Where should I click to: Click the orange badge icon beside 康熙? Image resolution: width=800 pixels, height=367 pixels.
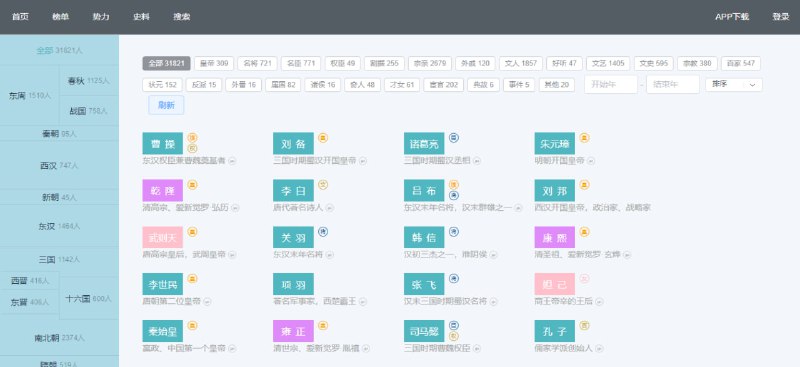coord(584,232)
